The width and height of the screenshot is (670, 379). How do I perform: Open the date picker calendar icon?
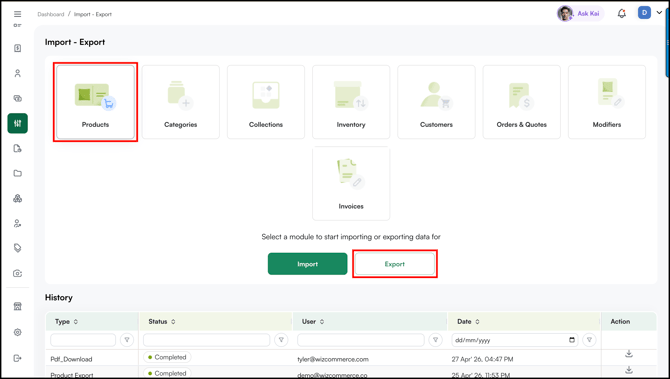(x=572, y=340)
